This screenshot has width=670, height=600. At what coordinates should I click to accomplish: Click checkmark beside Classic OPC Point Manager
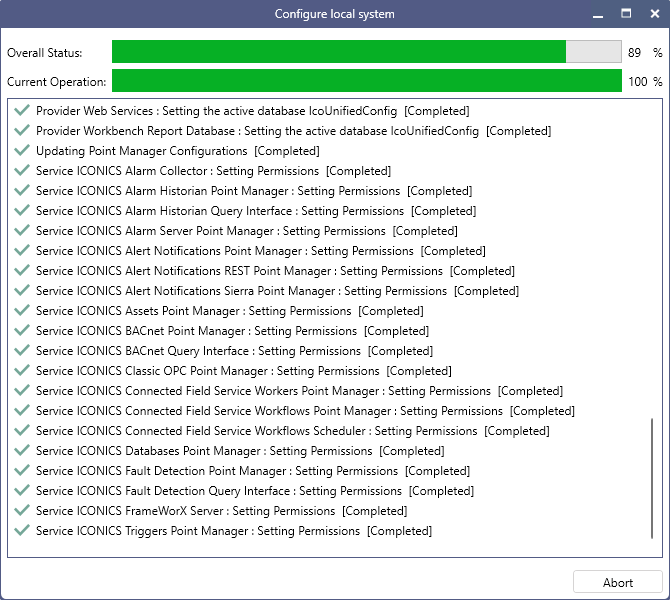[x=22, y=371]
